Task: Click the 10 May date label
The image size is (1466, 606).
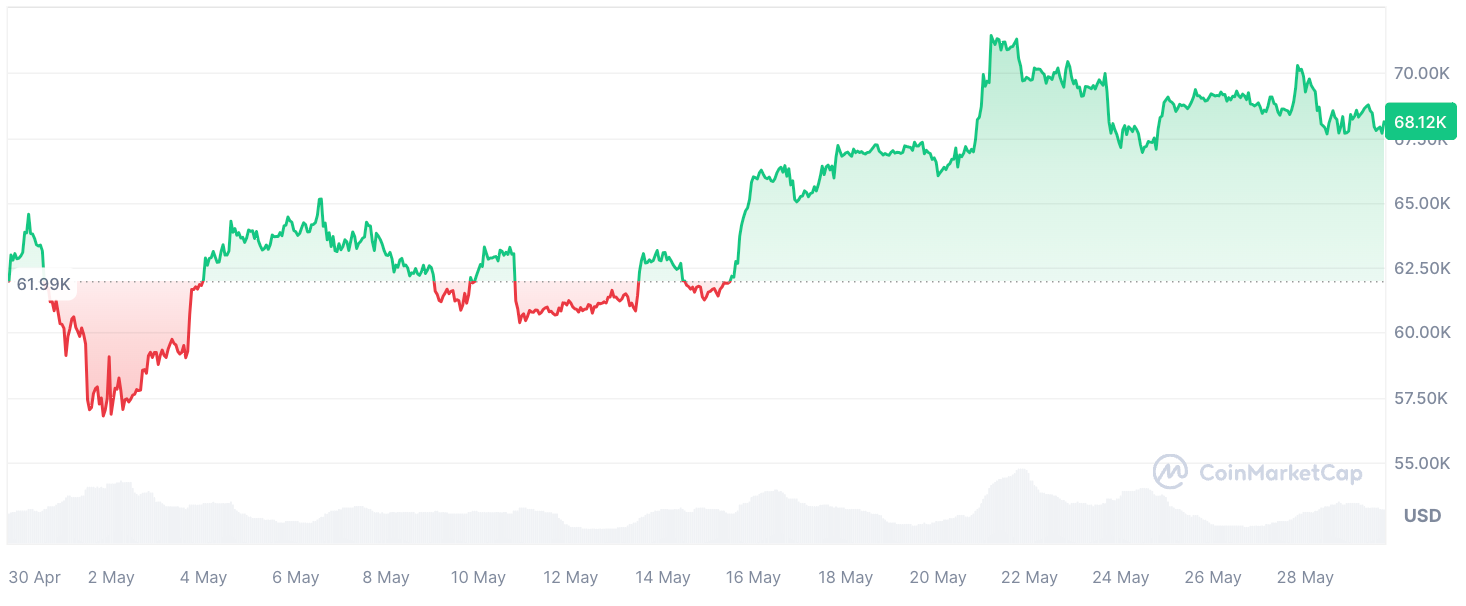Action: point(478,578)
